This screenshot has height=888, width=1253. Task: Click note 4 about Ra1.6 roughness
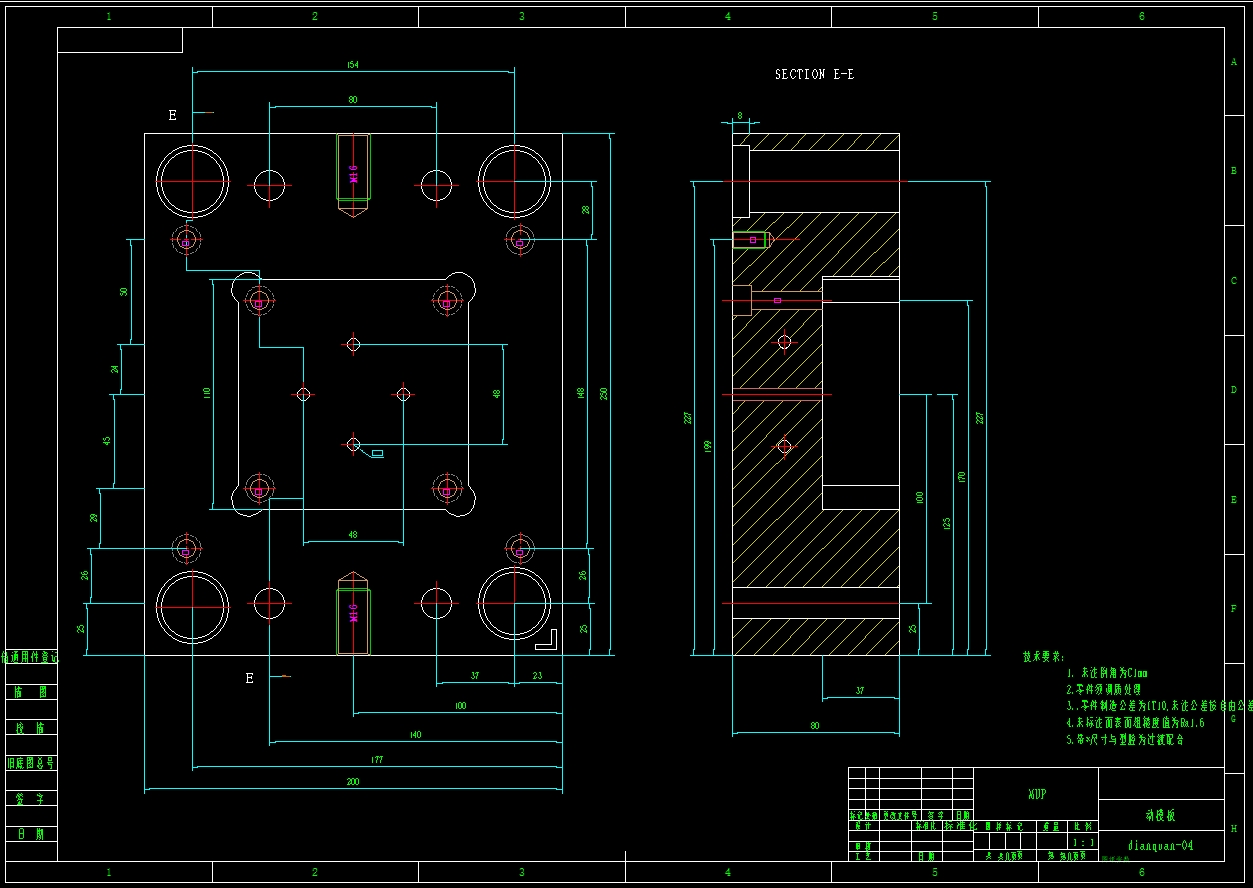click(1135, 722)
